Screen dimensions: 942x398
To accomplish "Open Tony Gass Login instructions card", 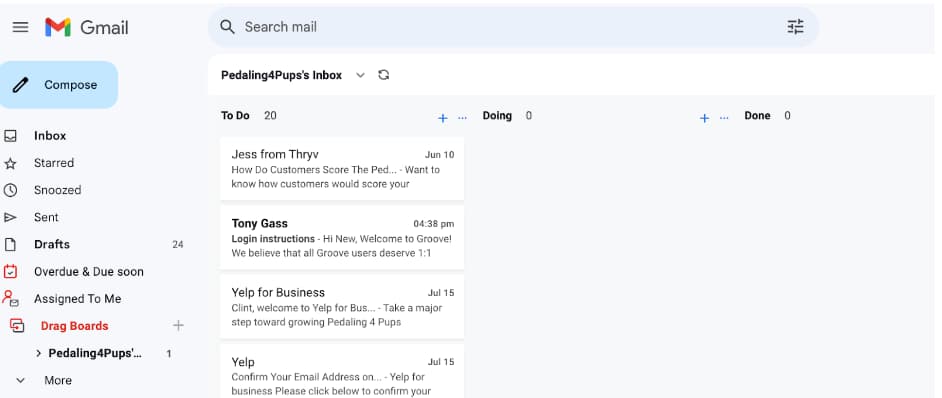I will (x=342, y=238).
